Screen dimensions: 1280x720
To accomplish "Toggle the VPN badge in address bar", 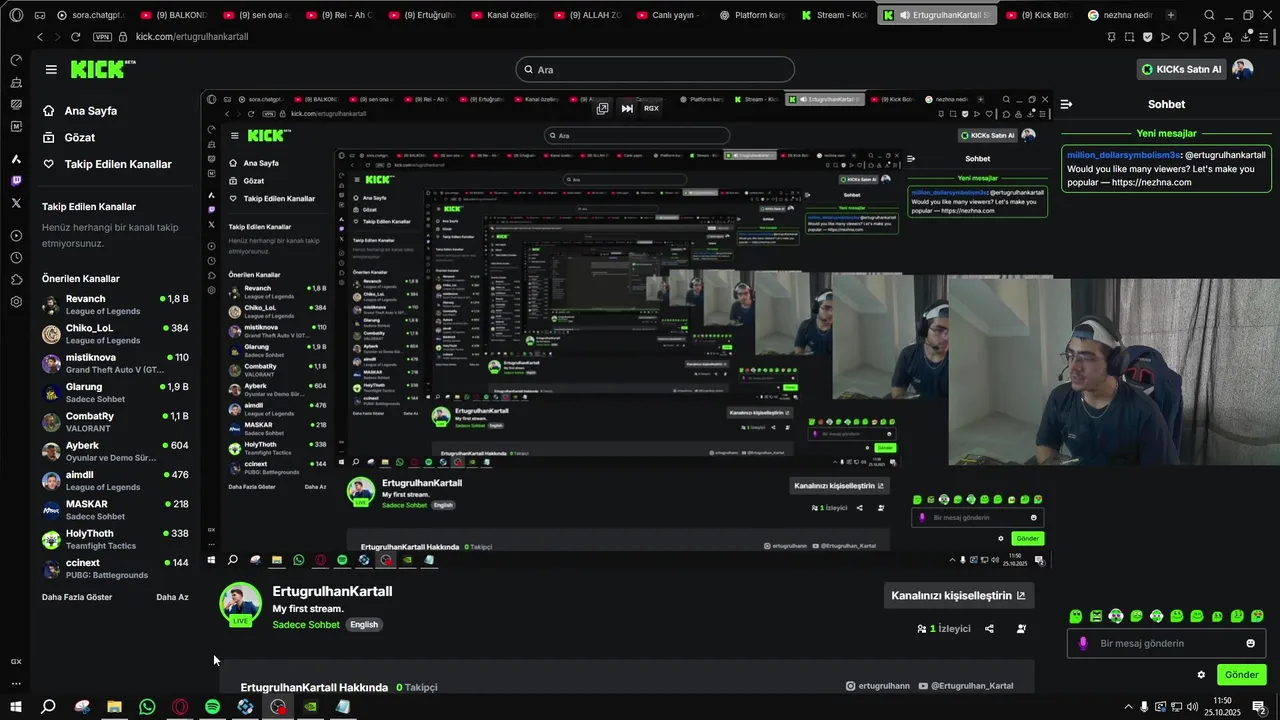I will click(102, 37).
